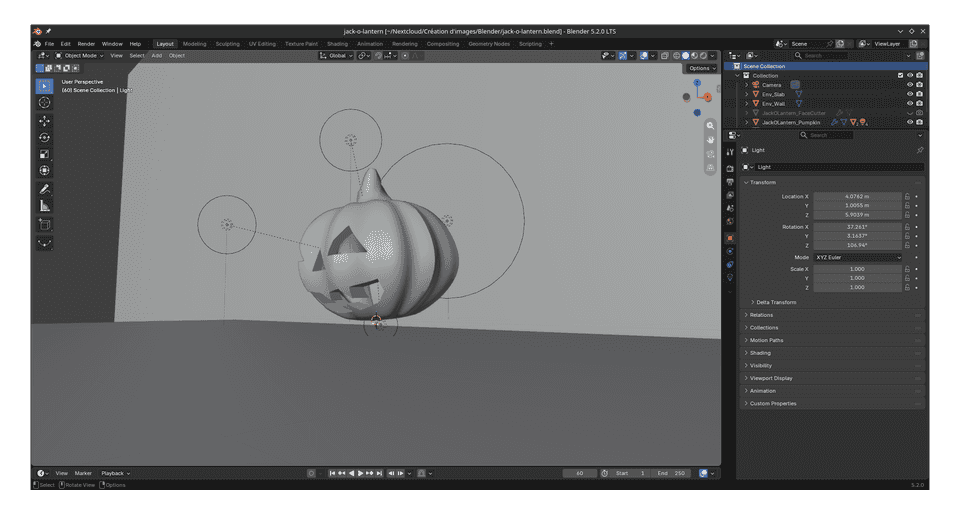This screenshot has width=960, height=526.
Task: Click the Z axis navigation gizmo handle
Action: [x=697, y=82]
